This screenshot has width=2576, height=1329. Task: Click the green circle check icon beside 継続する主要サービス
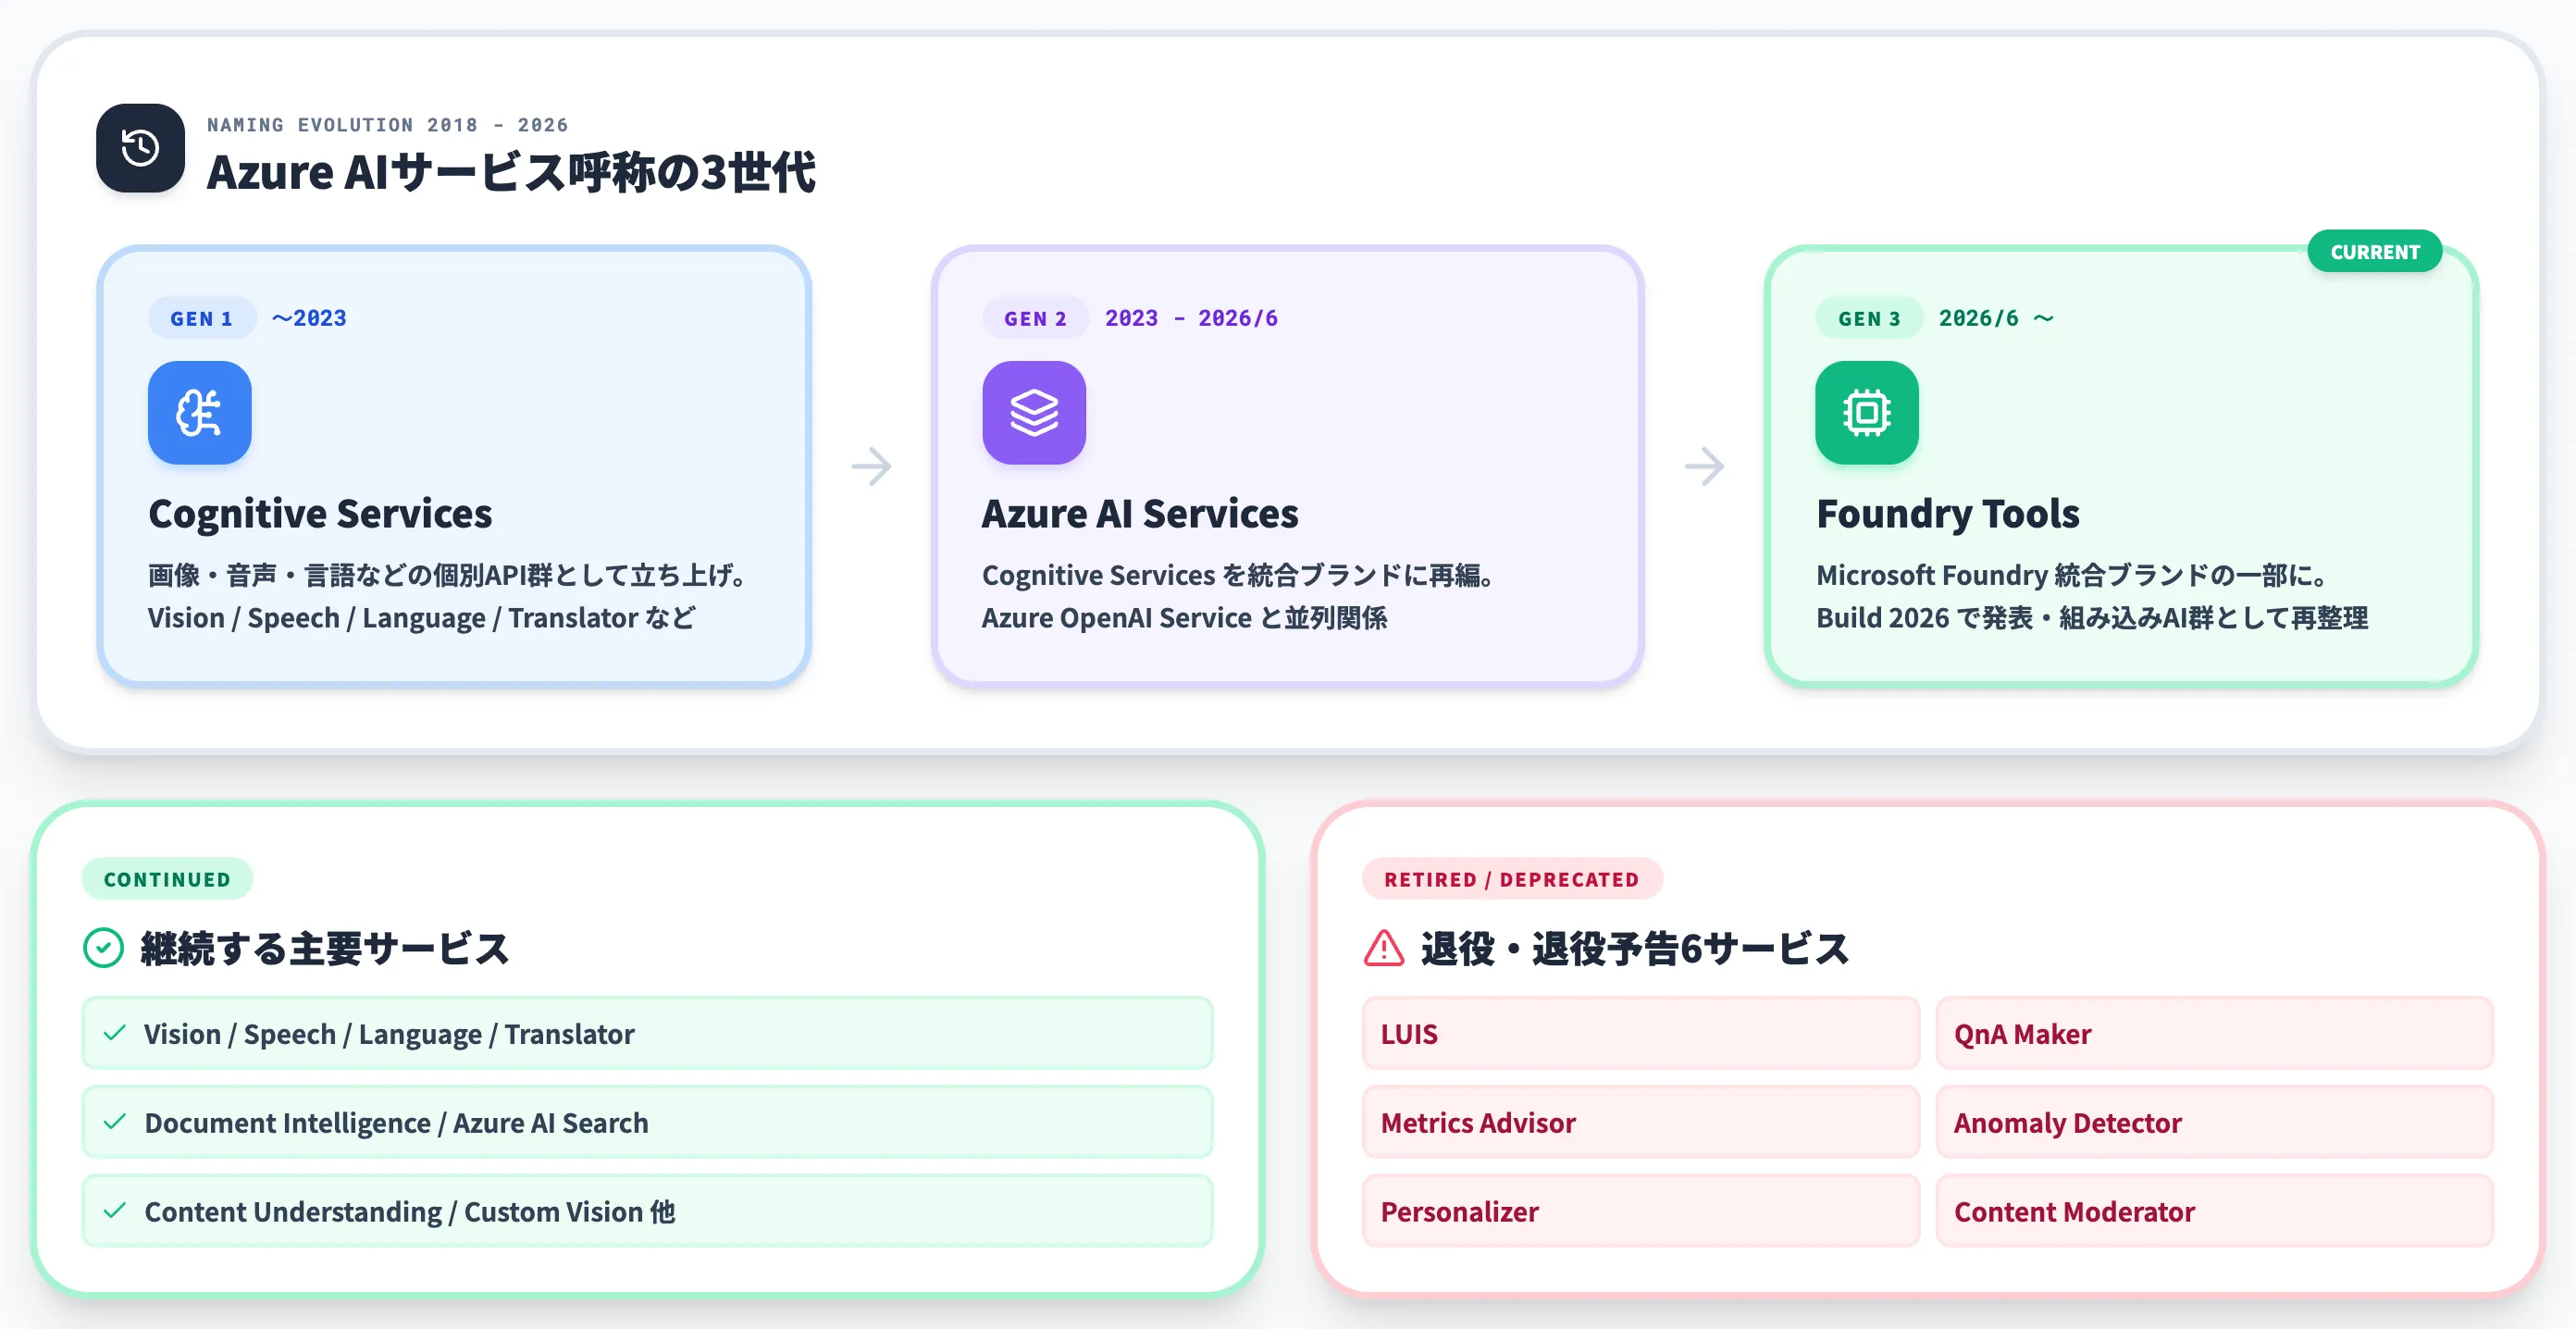[x=103, y=948]
